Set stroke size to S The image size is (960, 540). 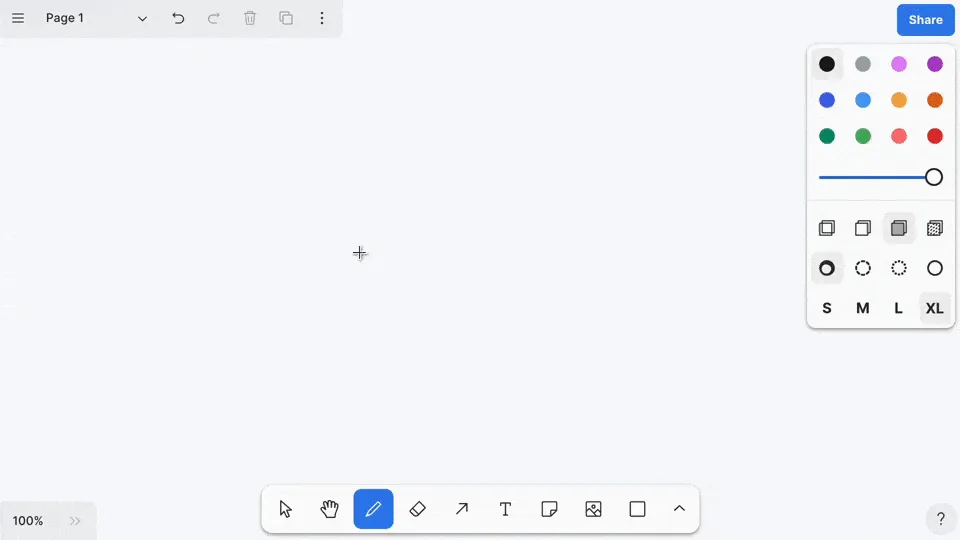(827, 308)
